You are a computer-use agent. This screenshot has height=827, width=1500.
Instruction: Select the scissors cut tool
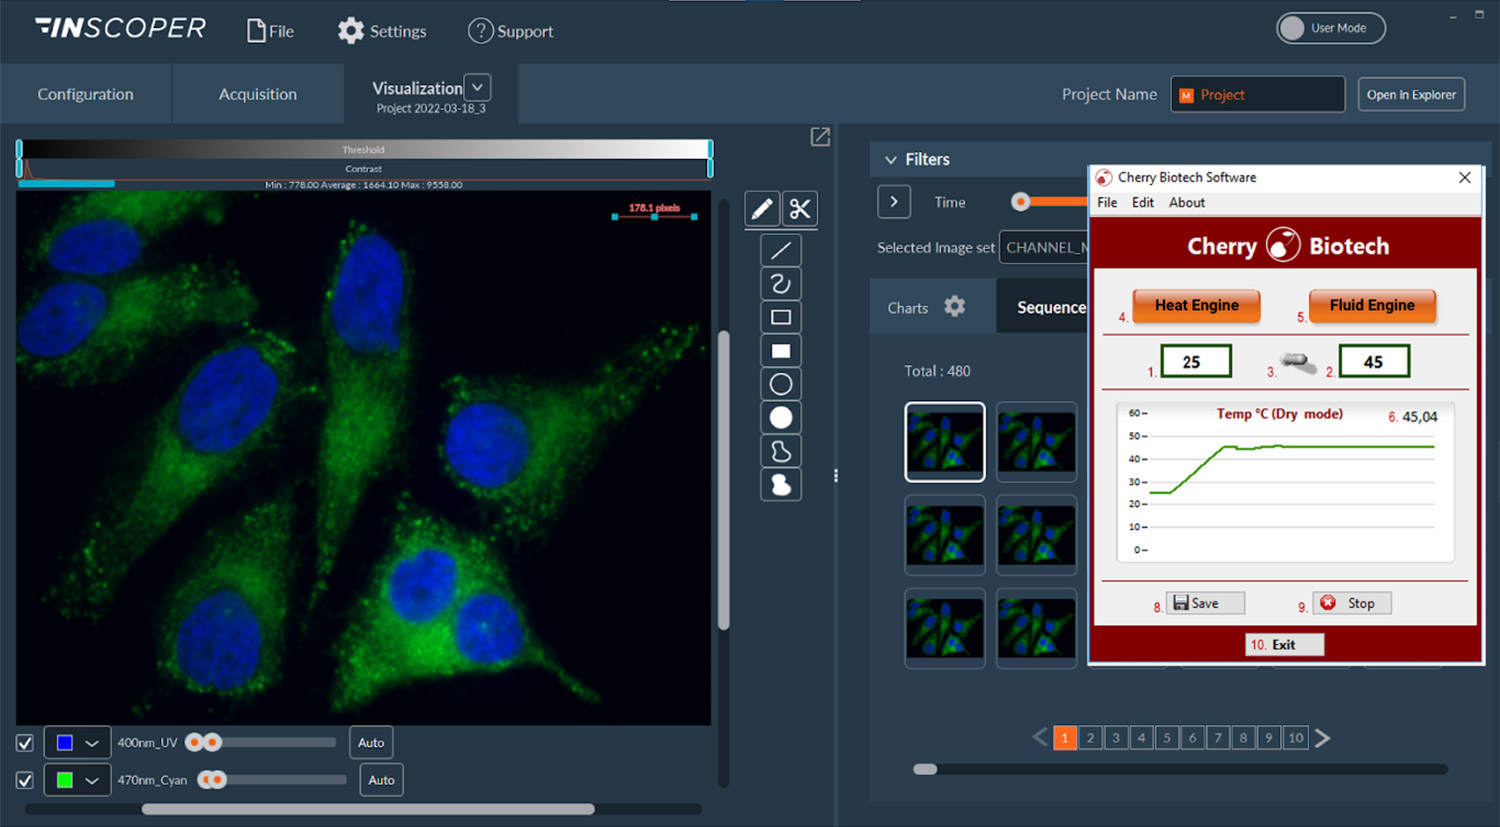[800, 208]
